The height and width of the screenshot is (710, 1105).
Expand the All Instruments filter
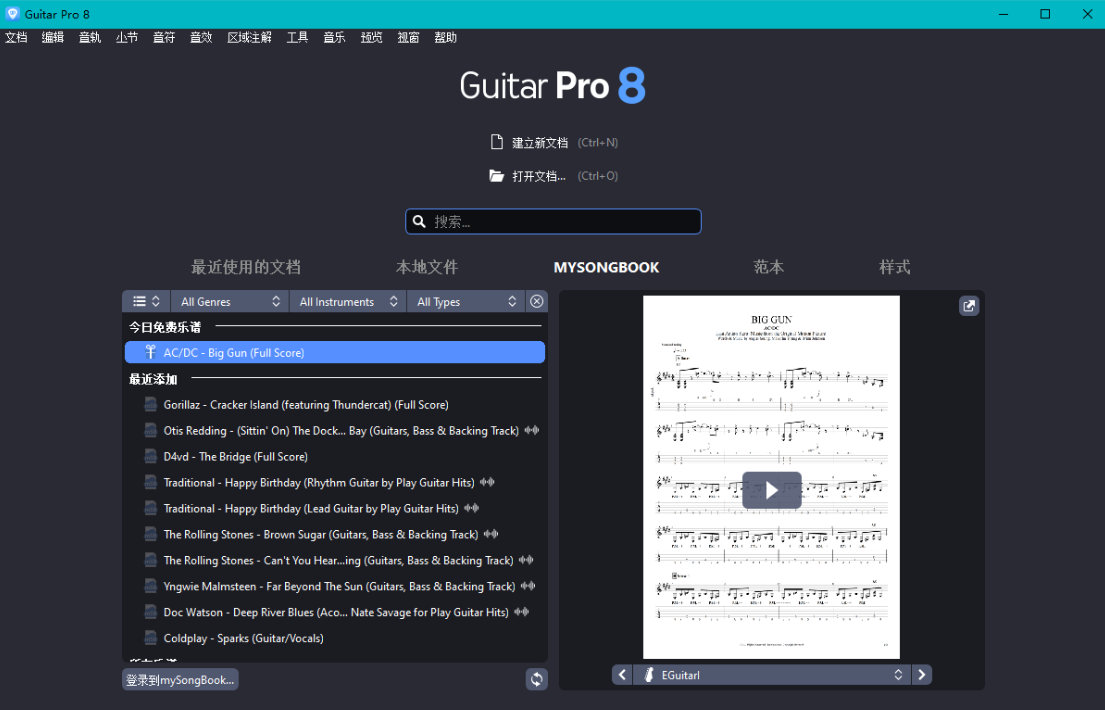point(348,302)
